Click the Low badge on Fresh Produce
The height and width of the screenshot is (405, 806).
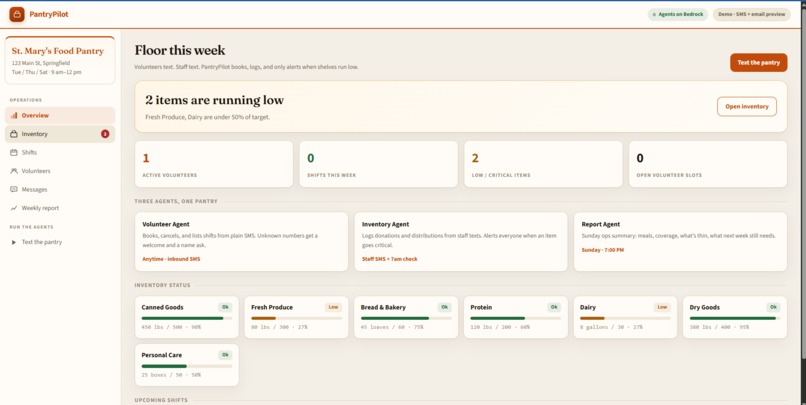pos(334,307)
